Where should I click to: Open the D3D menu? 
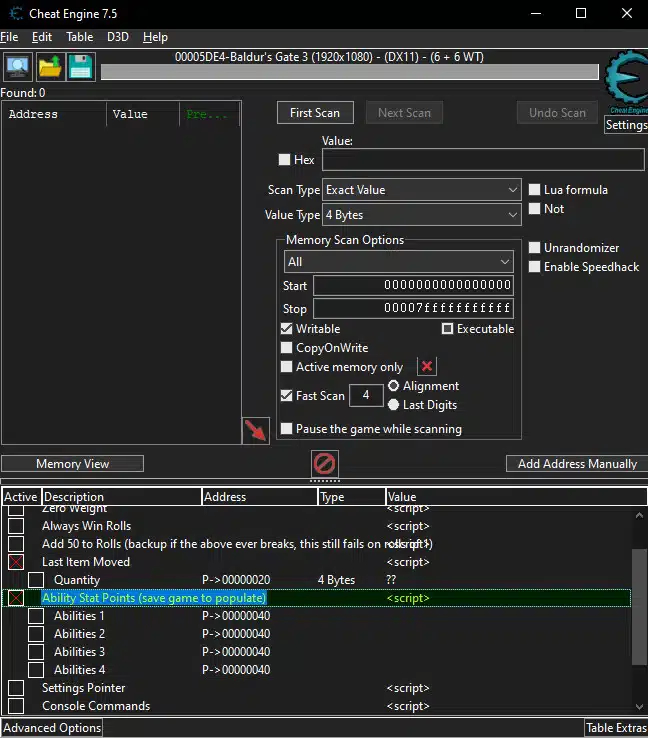pyautogui.click(x=118, y=37)
